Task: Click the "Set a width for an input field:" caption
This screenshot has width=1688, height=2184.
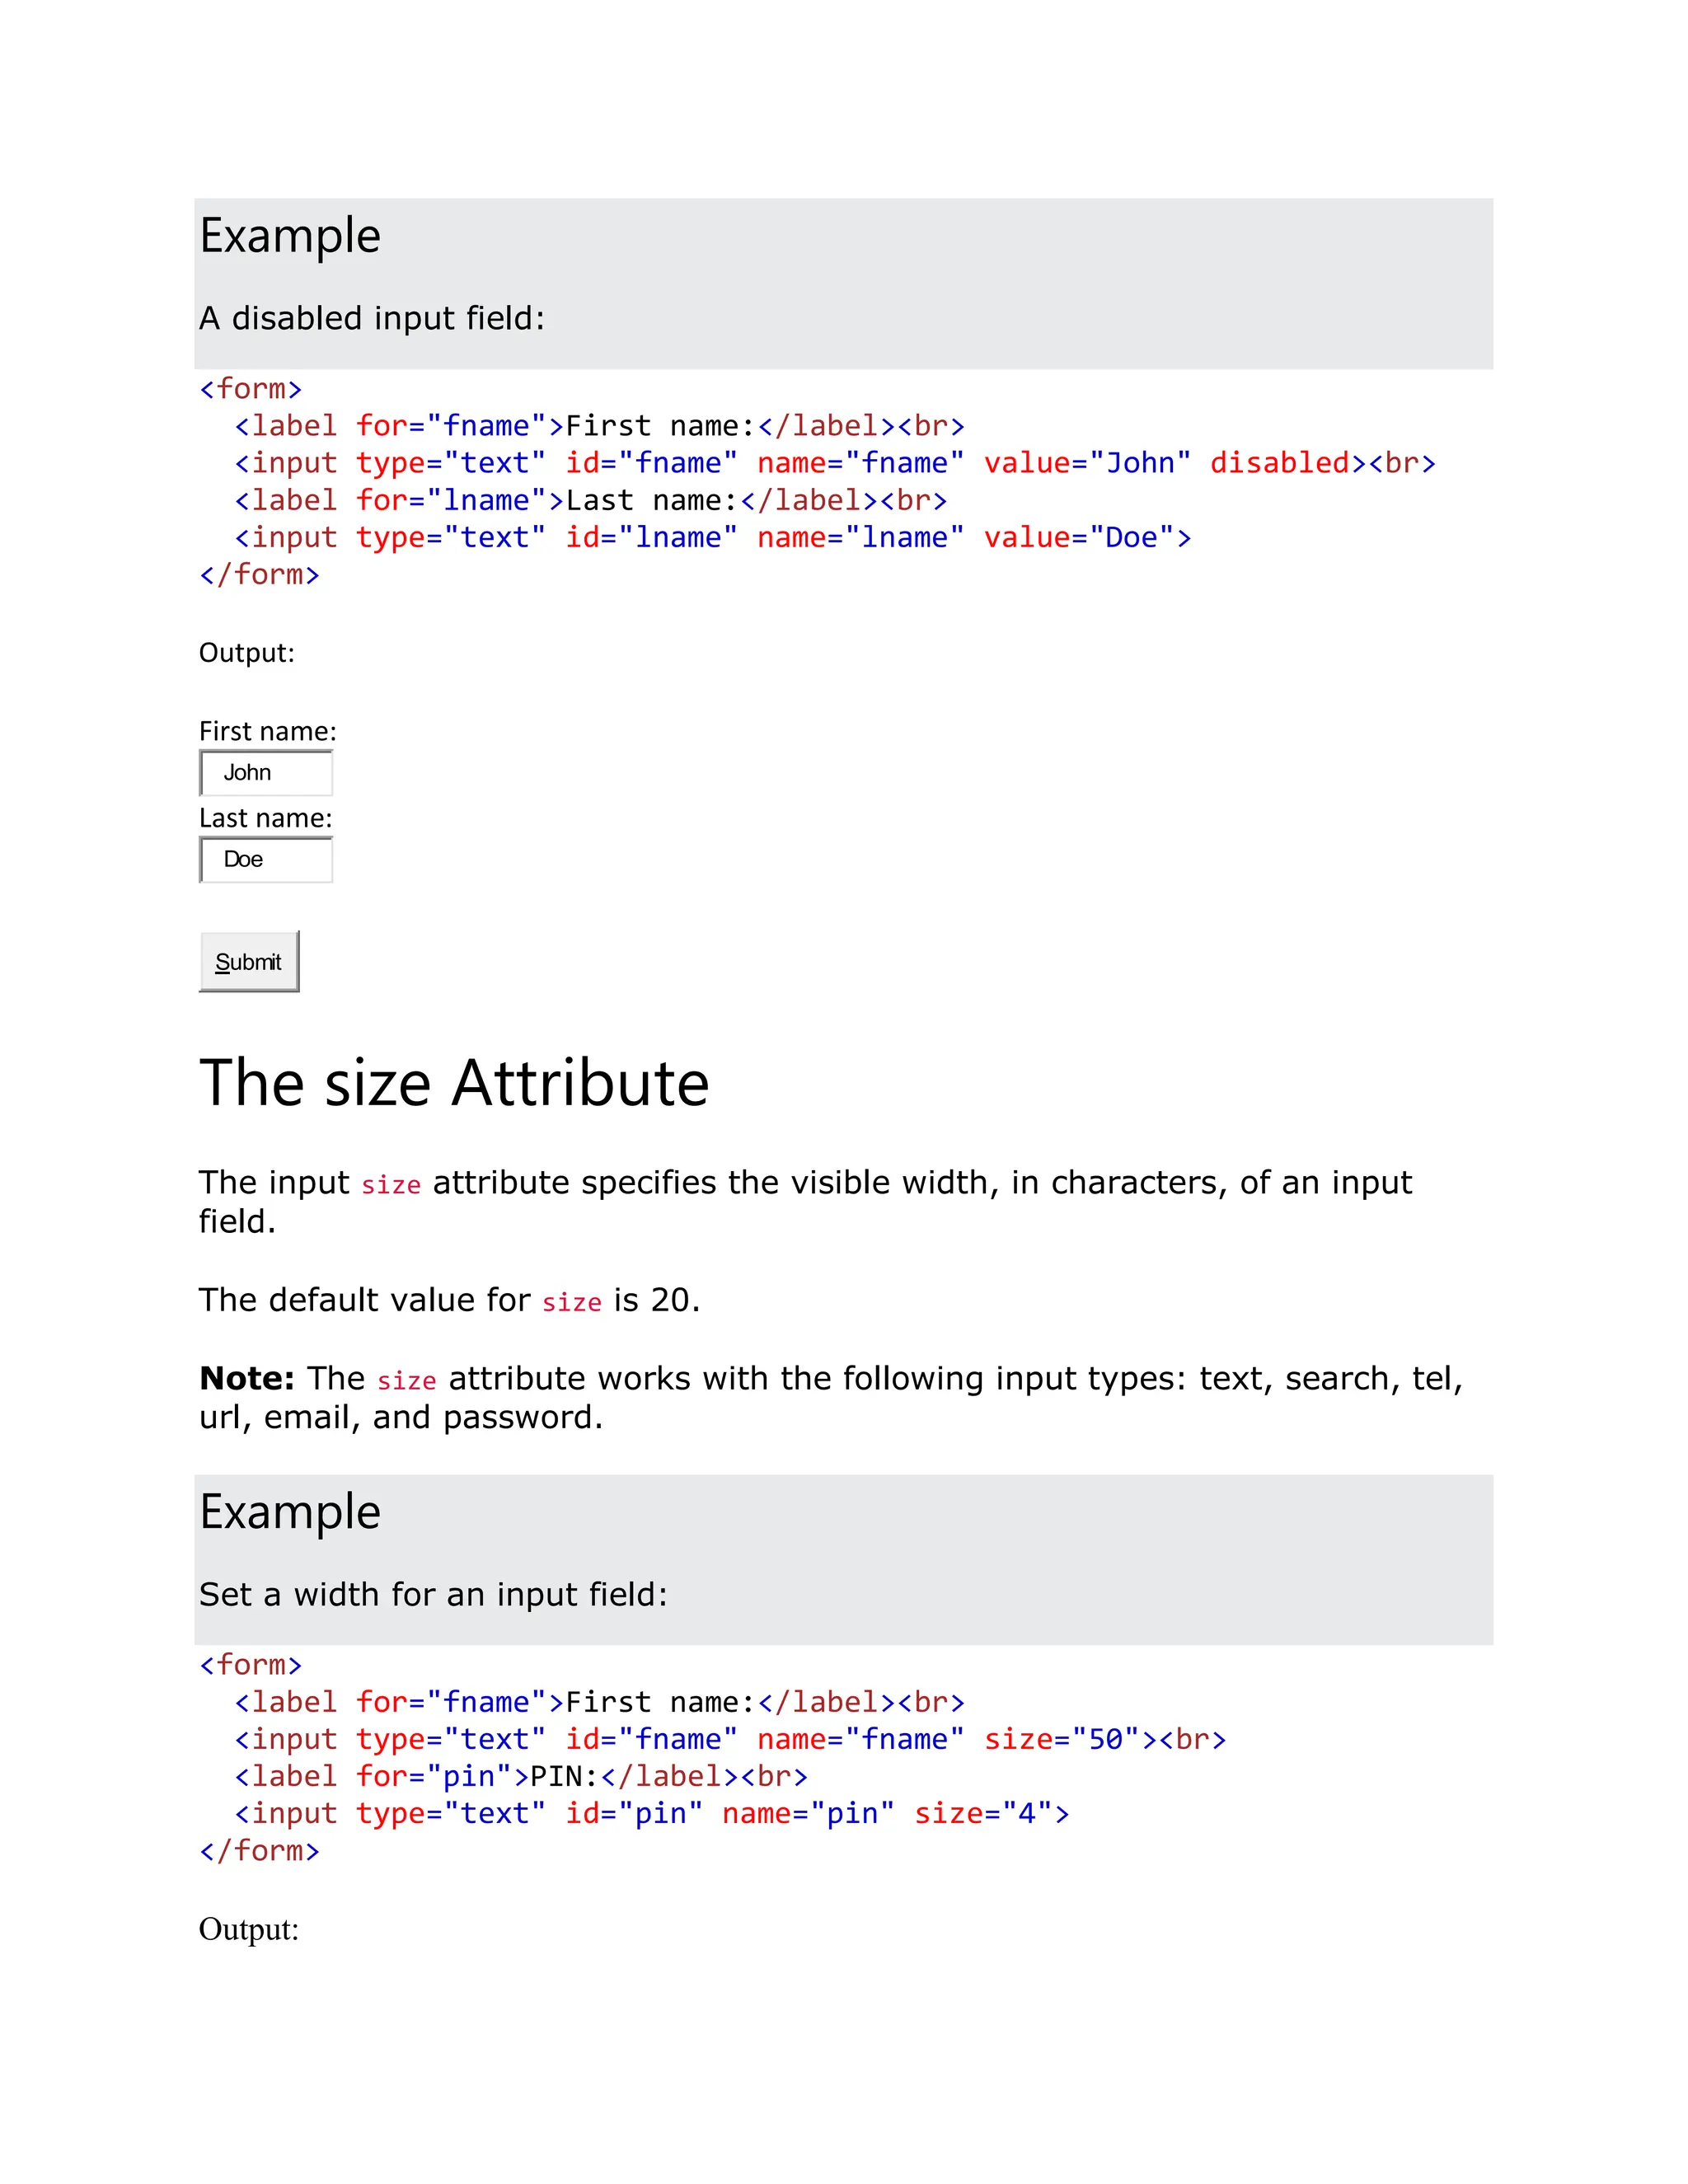Action: [x=433, y=1594]
